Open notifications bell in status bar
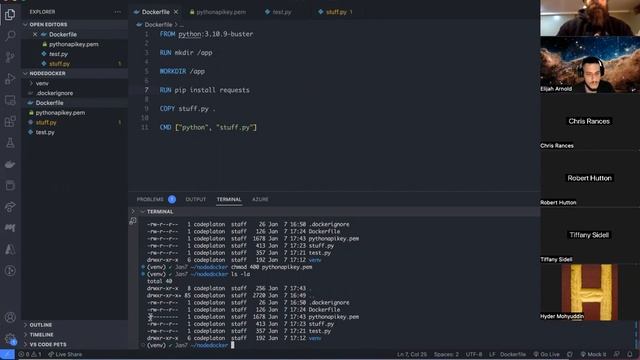The height and width of the screenshot is (360, 640). [630, 354]
